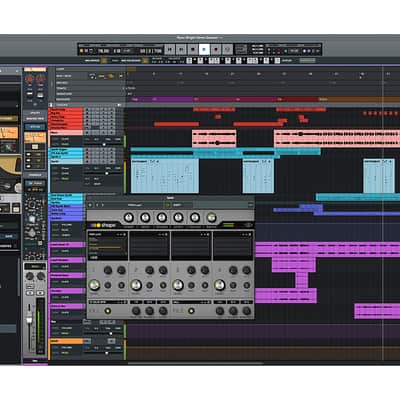The height and width of the screenshot is (400, 400).
Task: Click the left red knob in channel strip
Action: 30,79
